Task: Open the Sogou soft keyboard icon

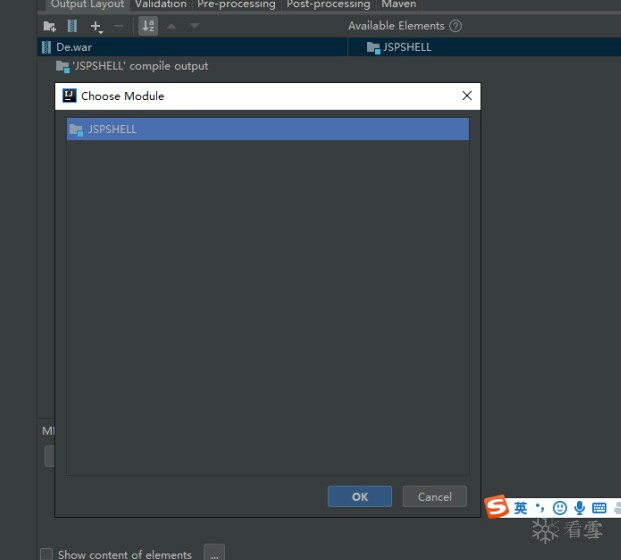Action: (x=599, y=508)
